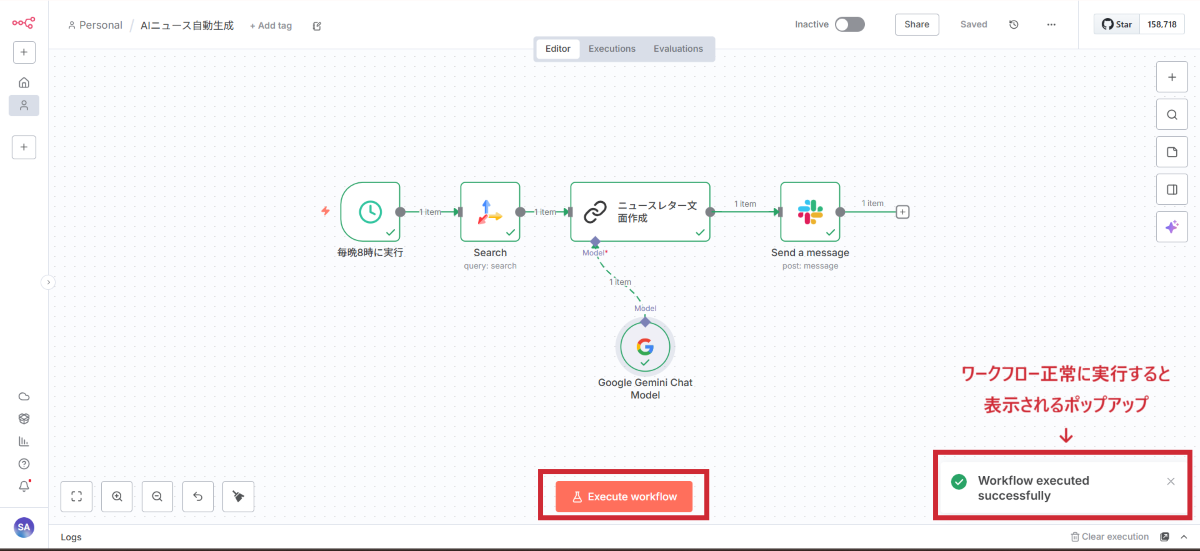This screenshot has width=1200, height=551.
Task: Click the Add tag field
Action: pyautogui.click(x=271, y=25)
